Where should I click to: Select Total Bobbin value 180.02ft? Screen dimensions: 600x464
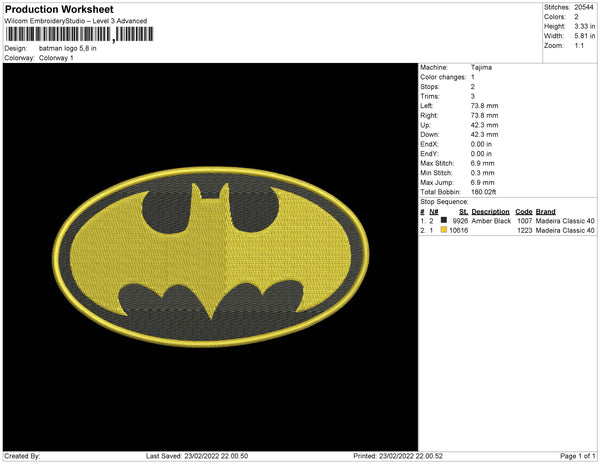pos(484,192)
